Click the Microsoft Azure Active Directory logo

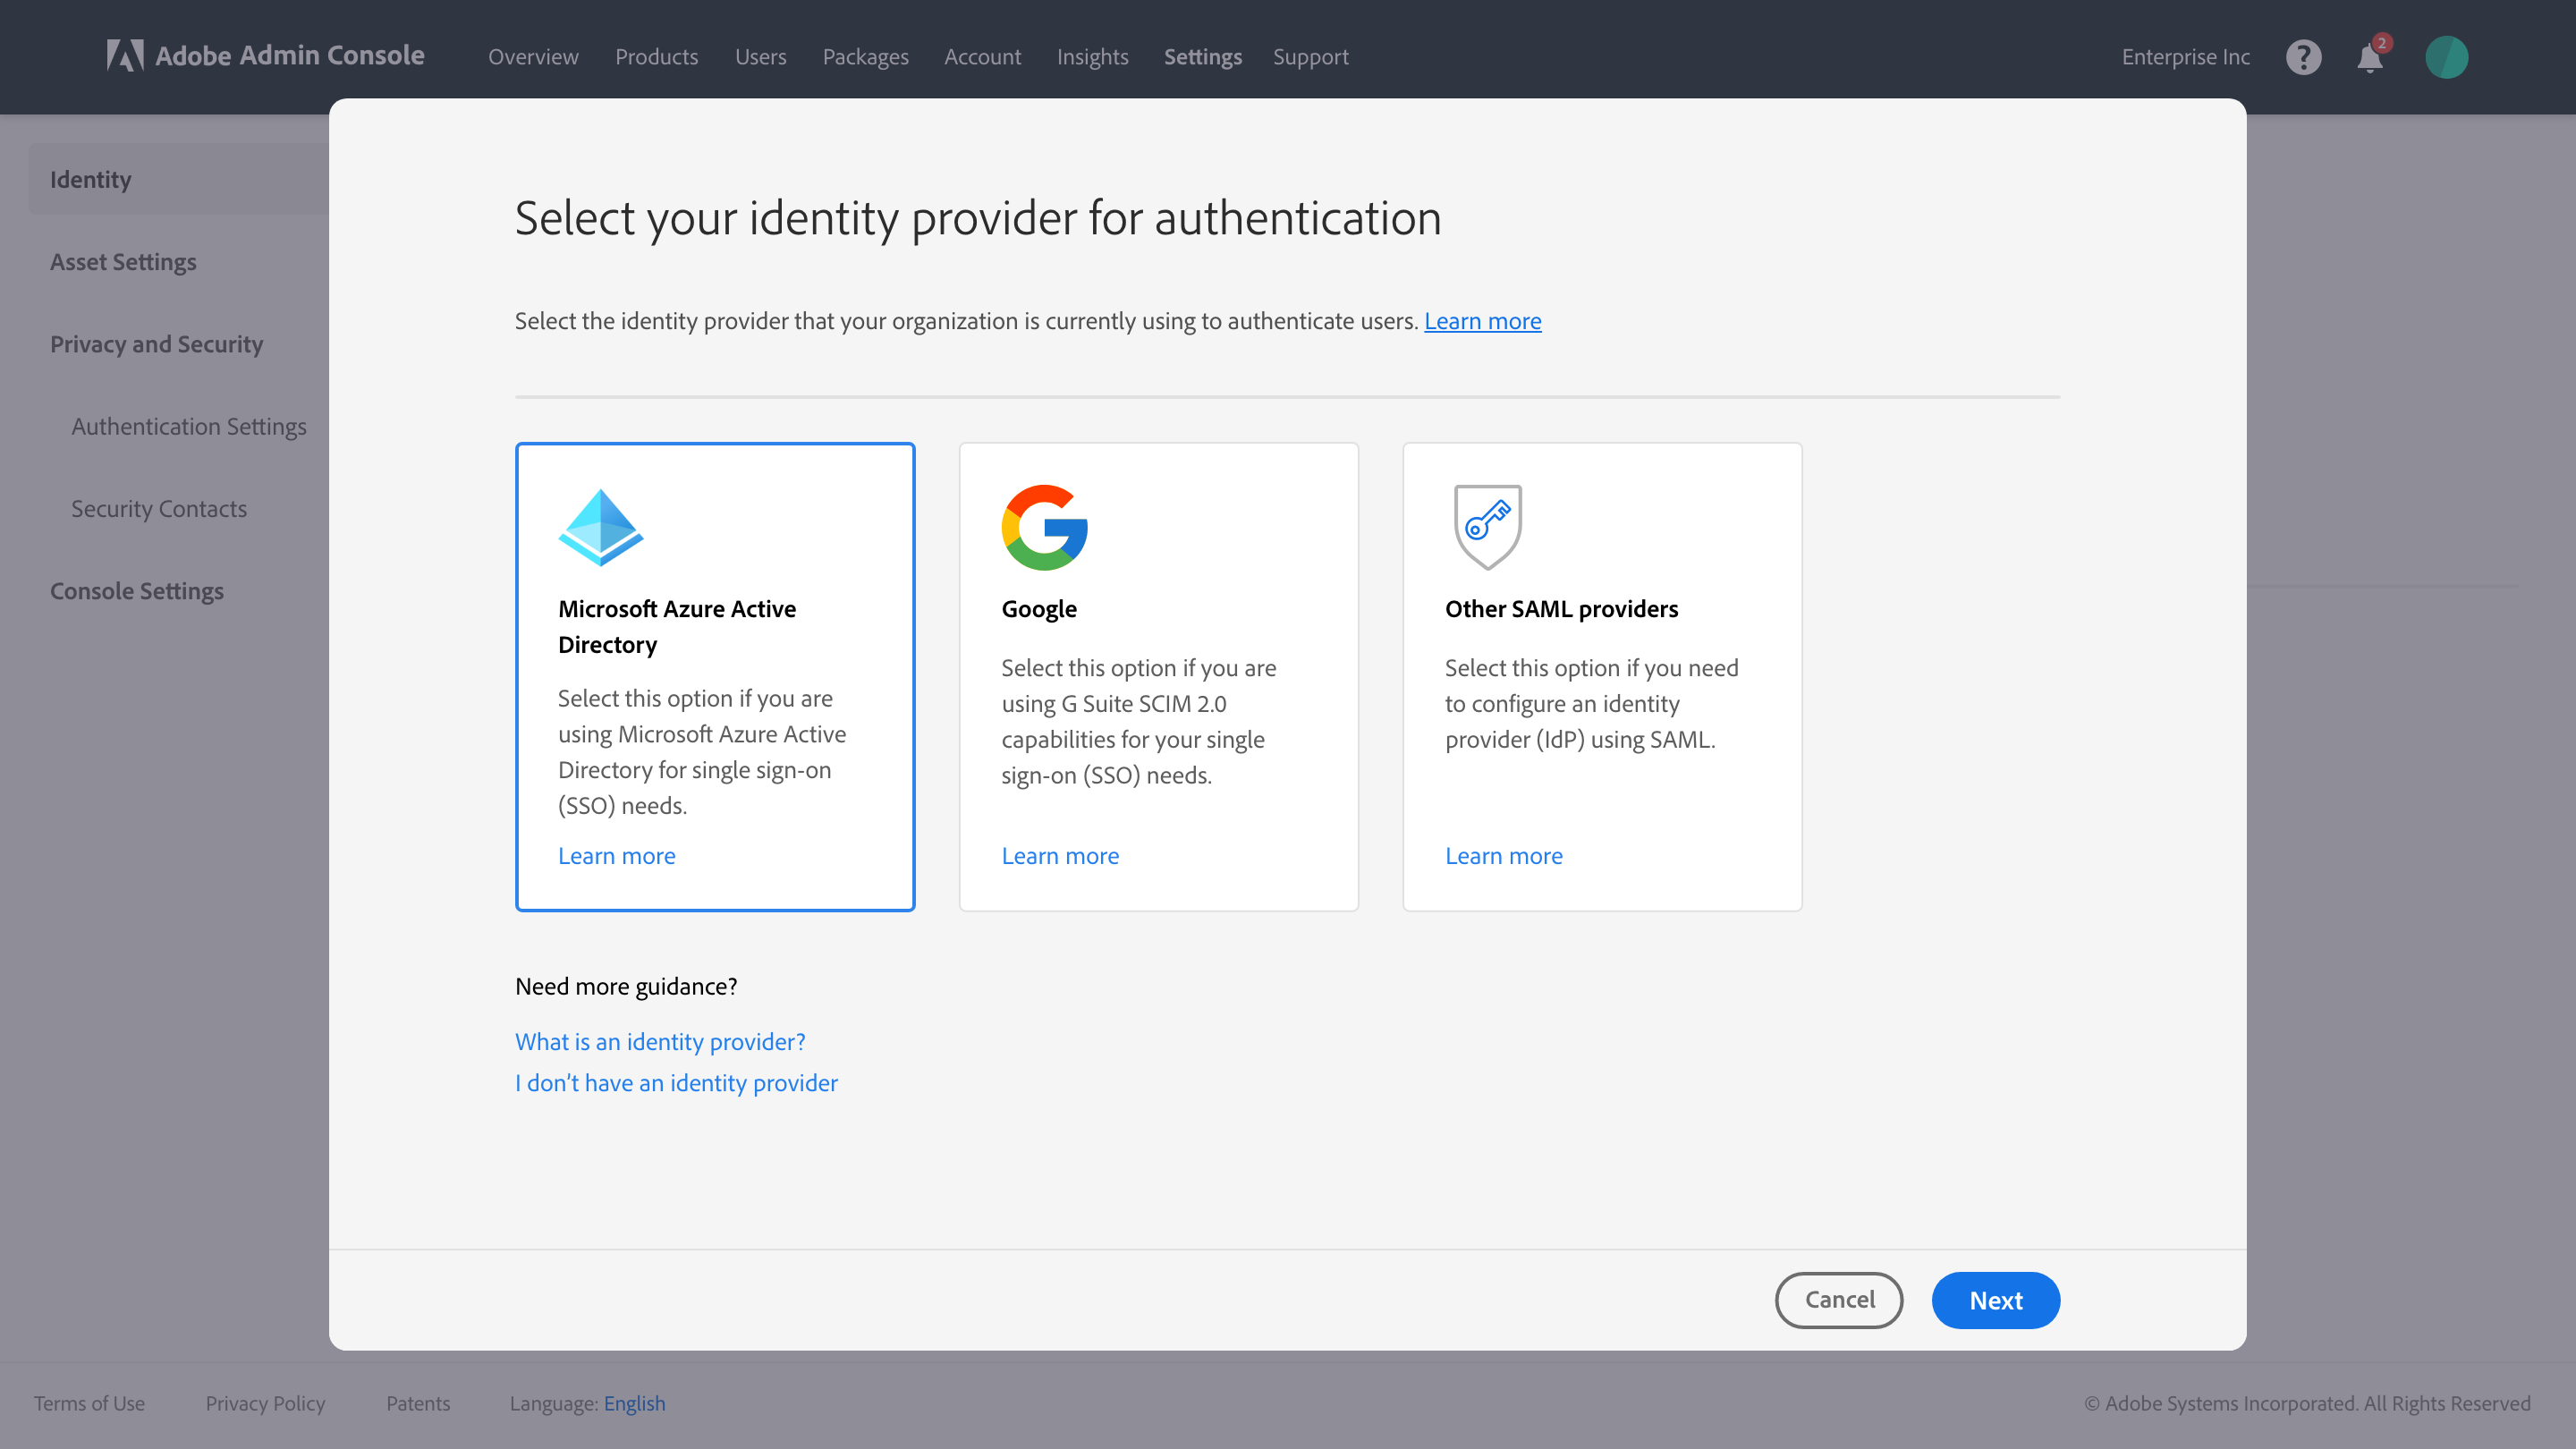coord(600,527)
